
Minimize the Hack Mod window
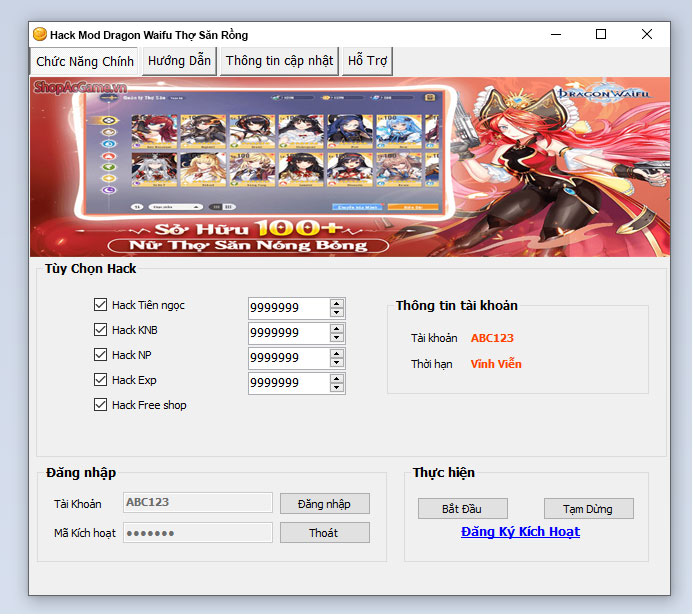tap(556, 34)
